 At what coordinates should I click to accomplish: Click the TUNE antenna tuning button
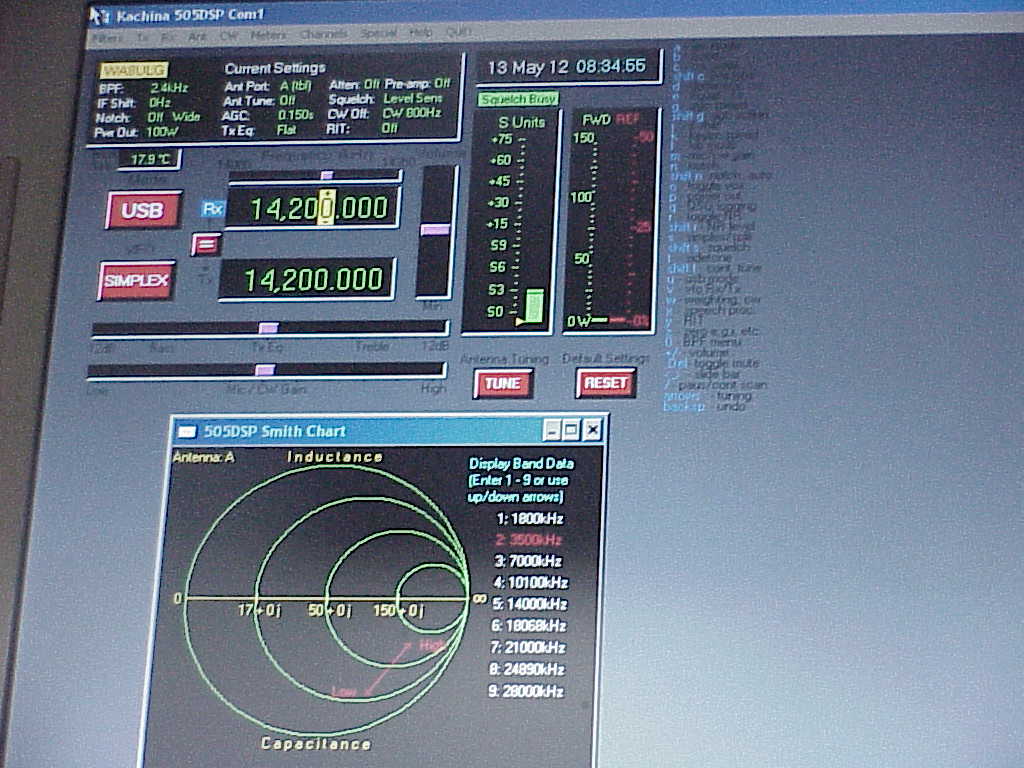(x=503, y=383)
